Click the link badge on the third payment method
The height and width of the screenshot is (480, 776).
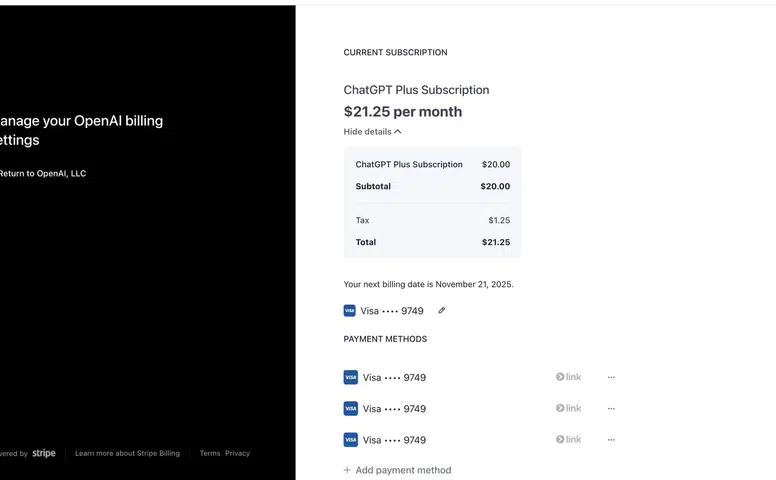pos(568,439)
